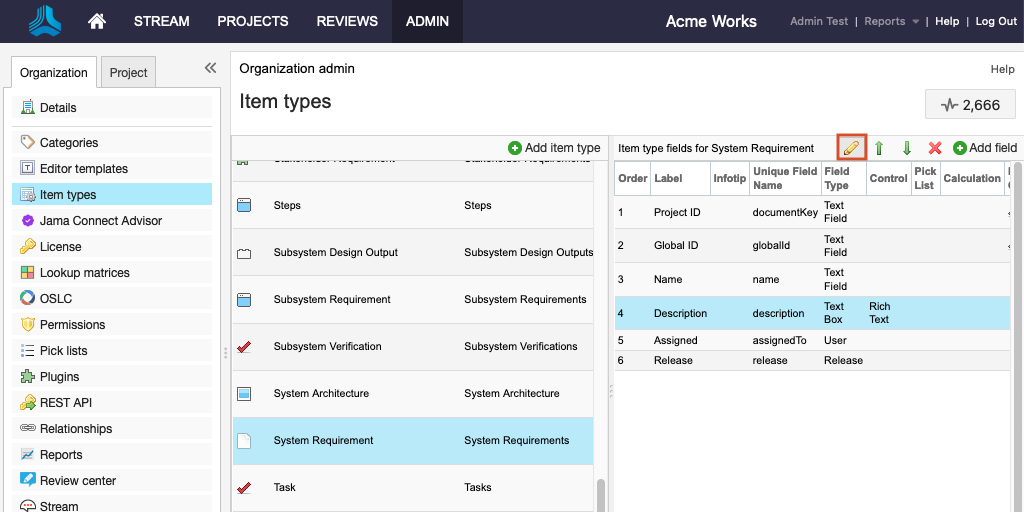Collapse the left sidebar panel

[210, 68]
